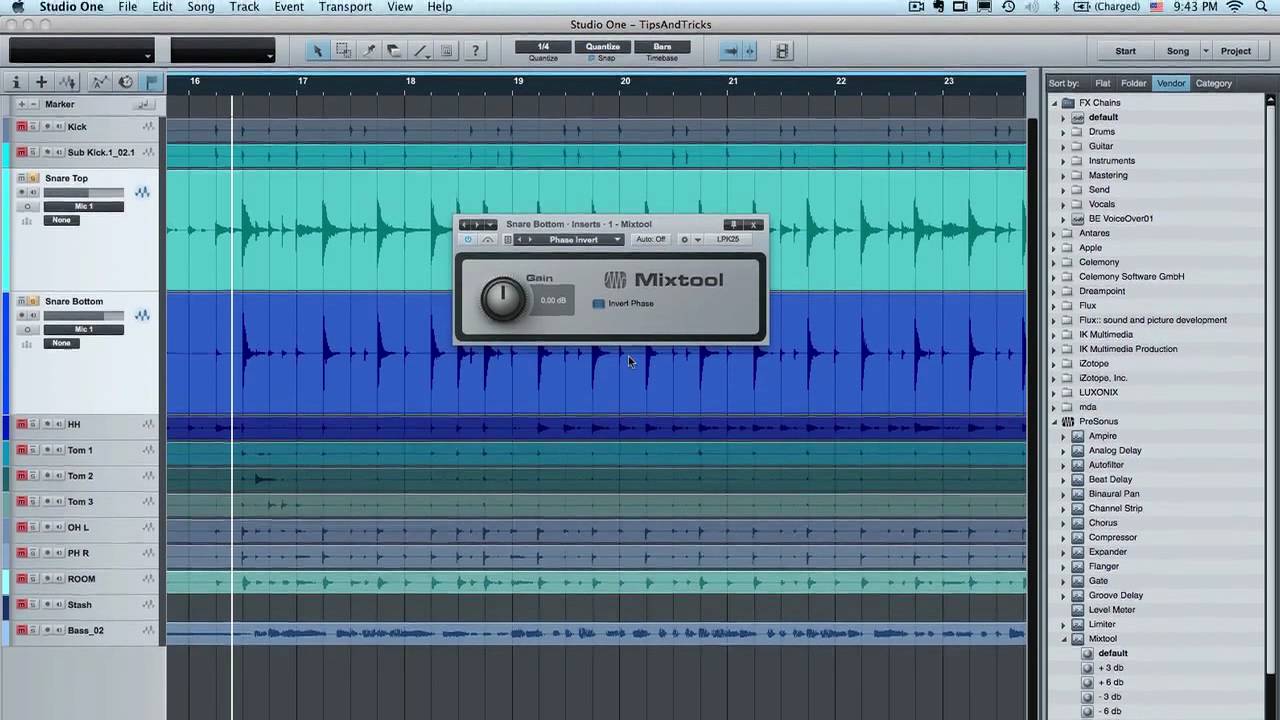Adjust the Mixtool Gain knob
Image resolution: width=1280 pixels, height=720 pixels.
click(x=502, y=298)
